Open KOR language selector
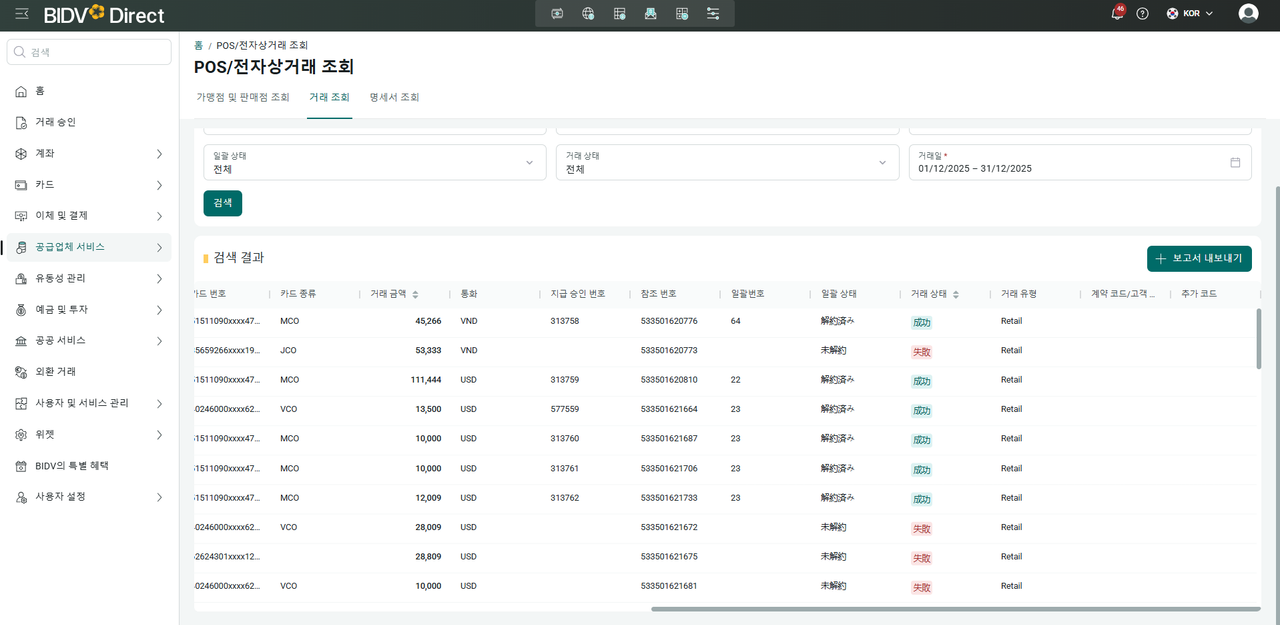The width and height of the screenshot is (1280, 625). [1190, 14]
